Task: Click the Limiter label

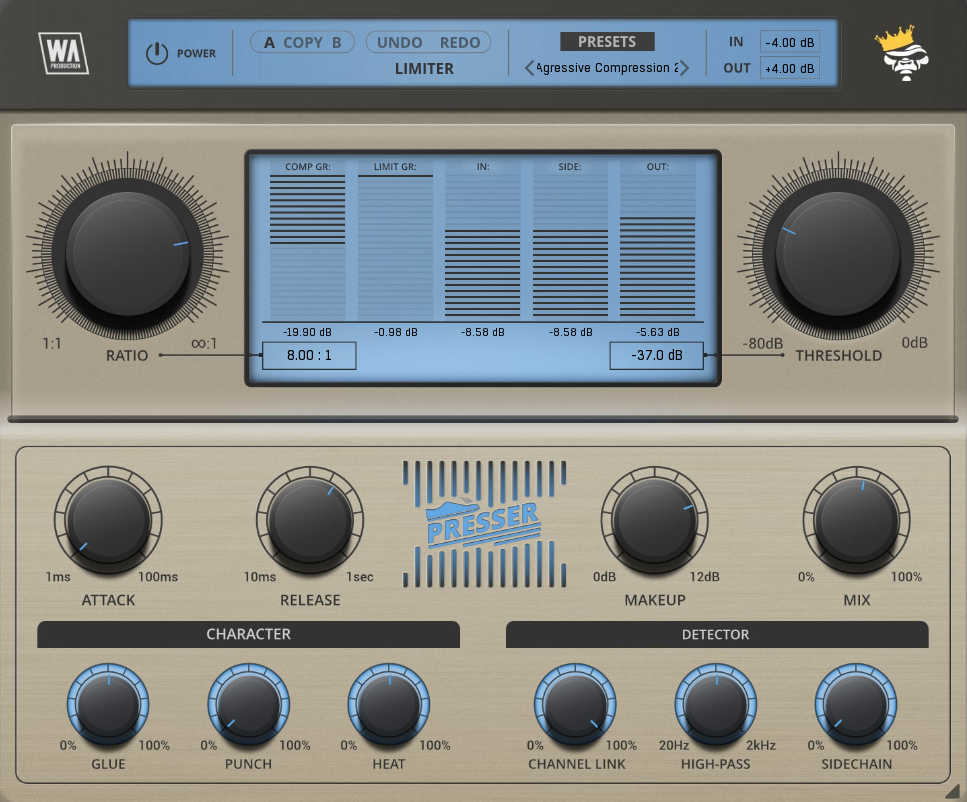Action: [424, 69]
